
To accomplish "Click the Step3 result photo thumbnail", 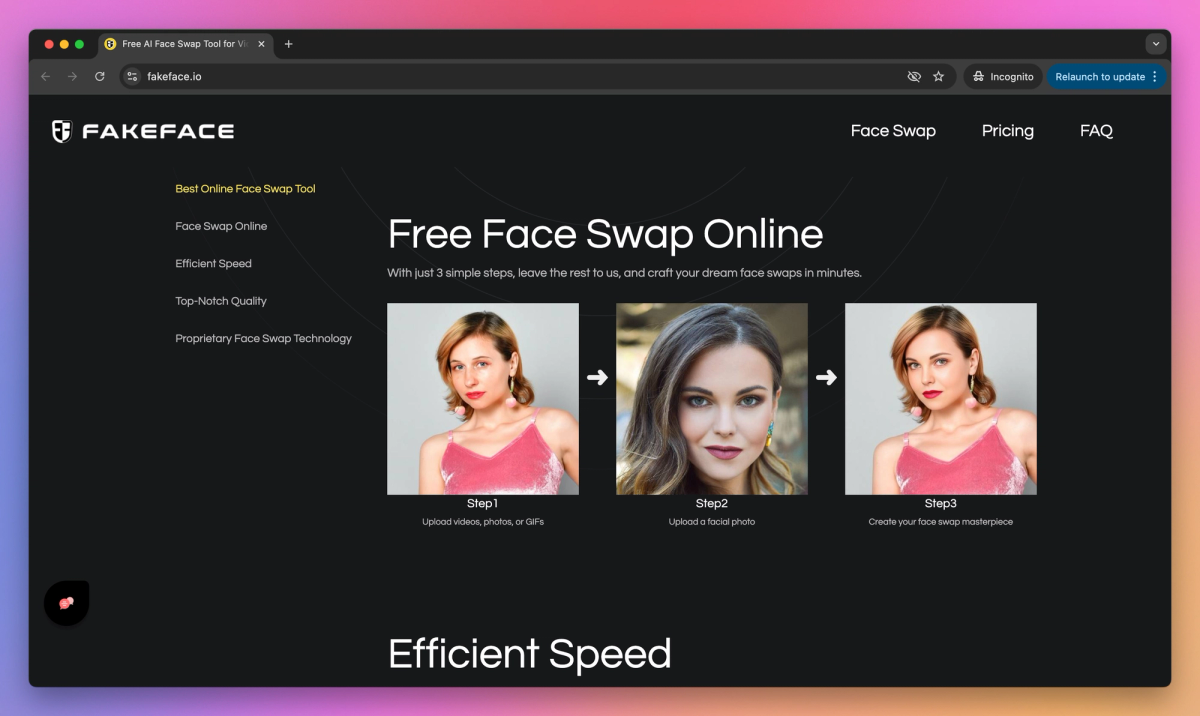I will click(941, 399).
